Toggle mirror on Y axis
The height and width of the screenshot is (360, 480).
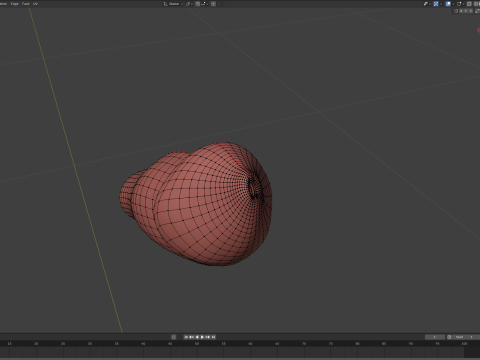(x=466, y=11)
